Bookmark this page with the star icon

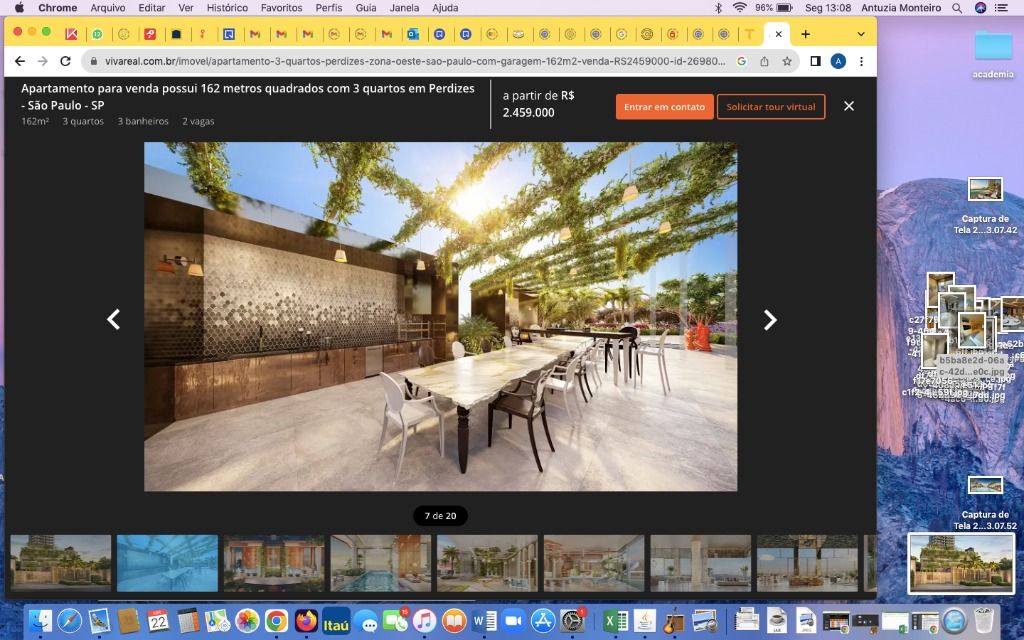[787, 61]
